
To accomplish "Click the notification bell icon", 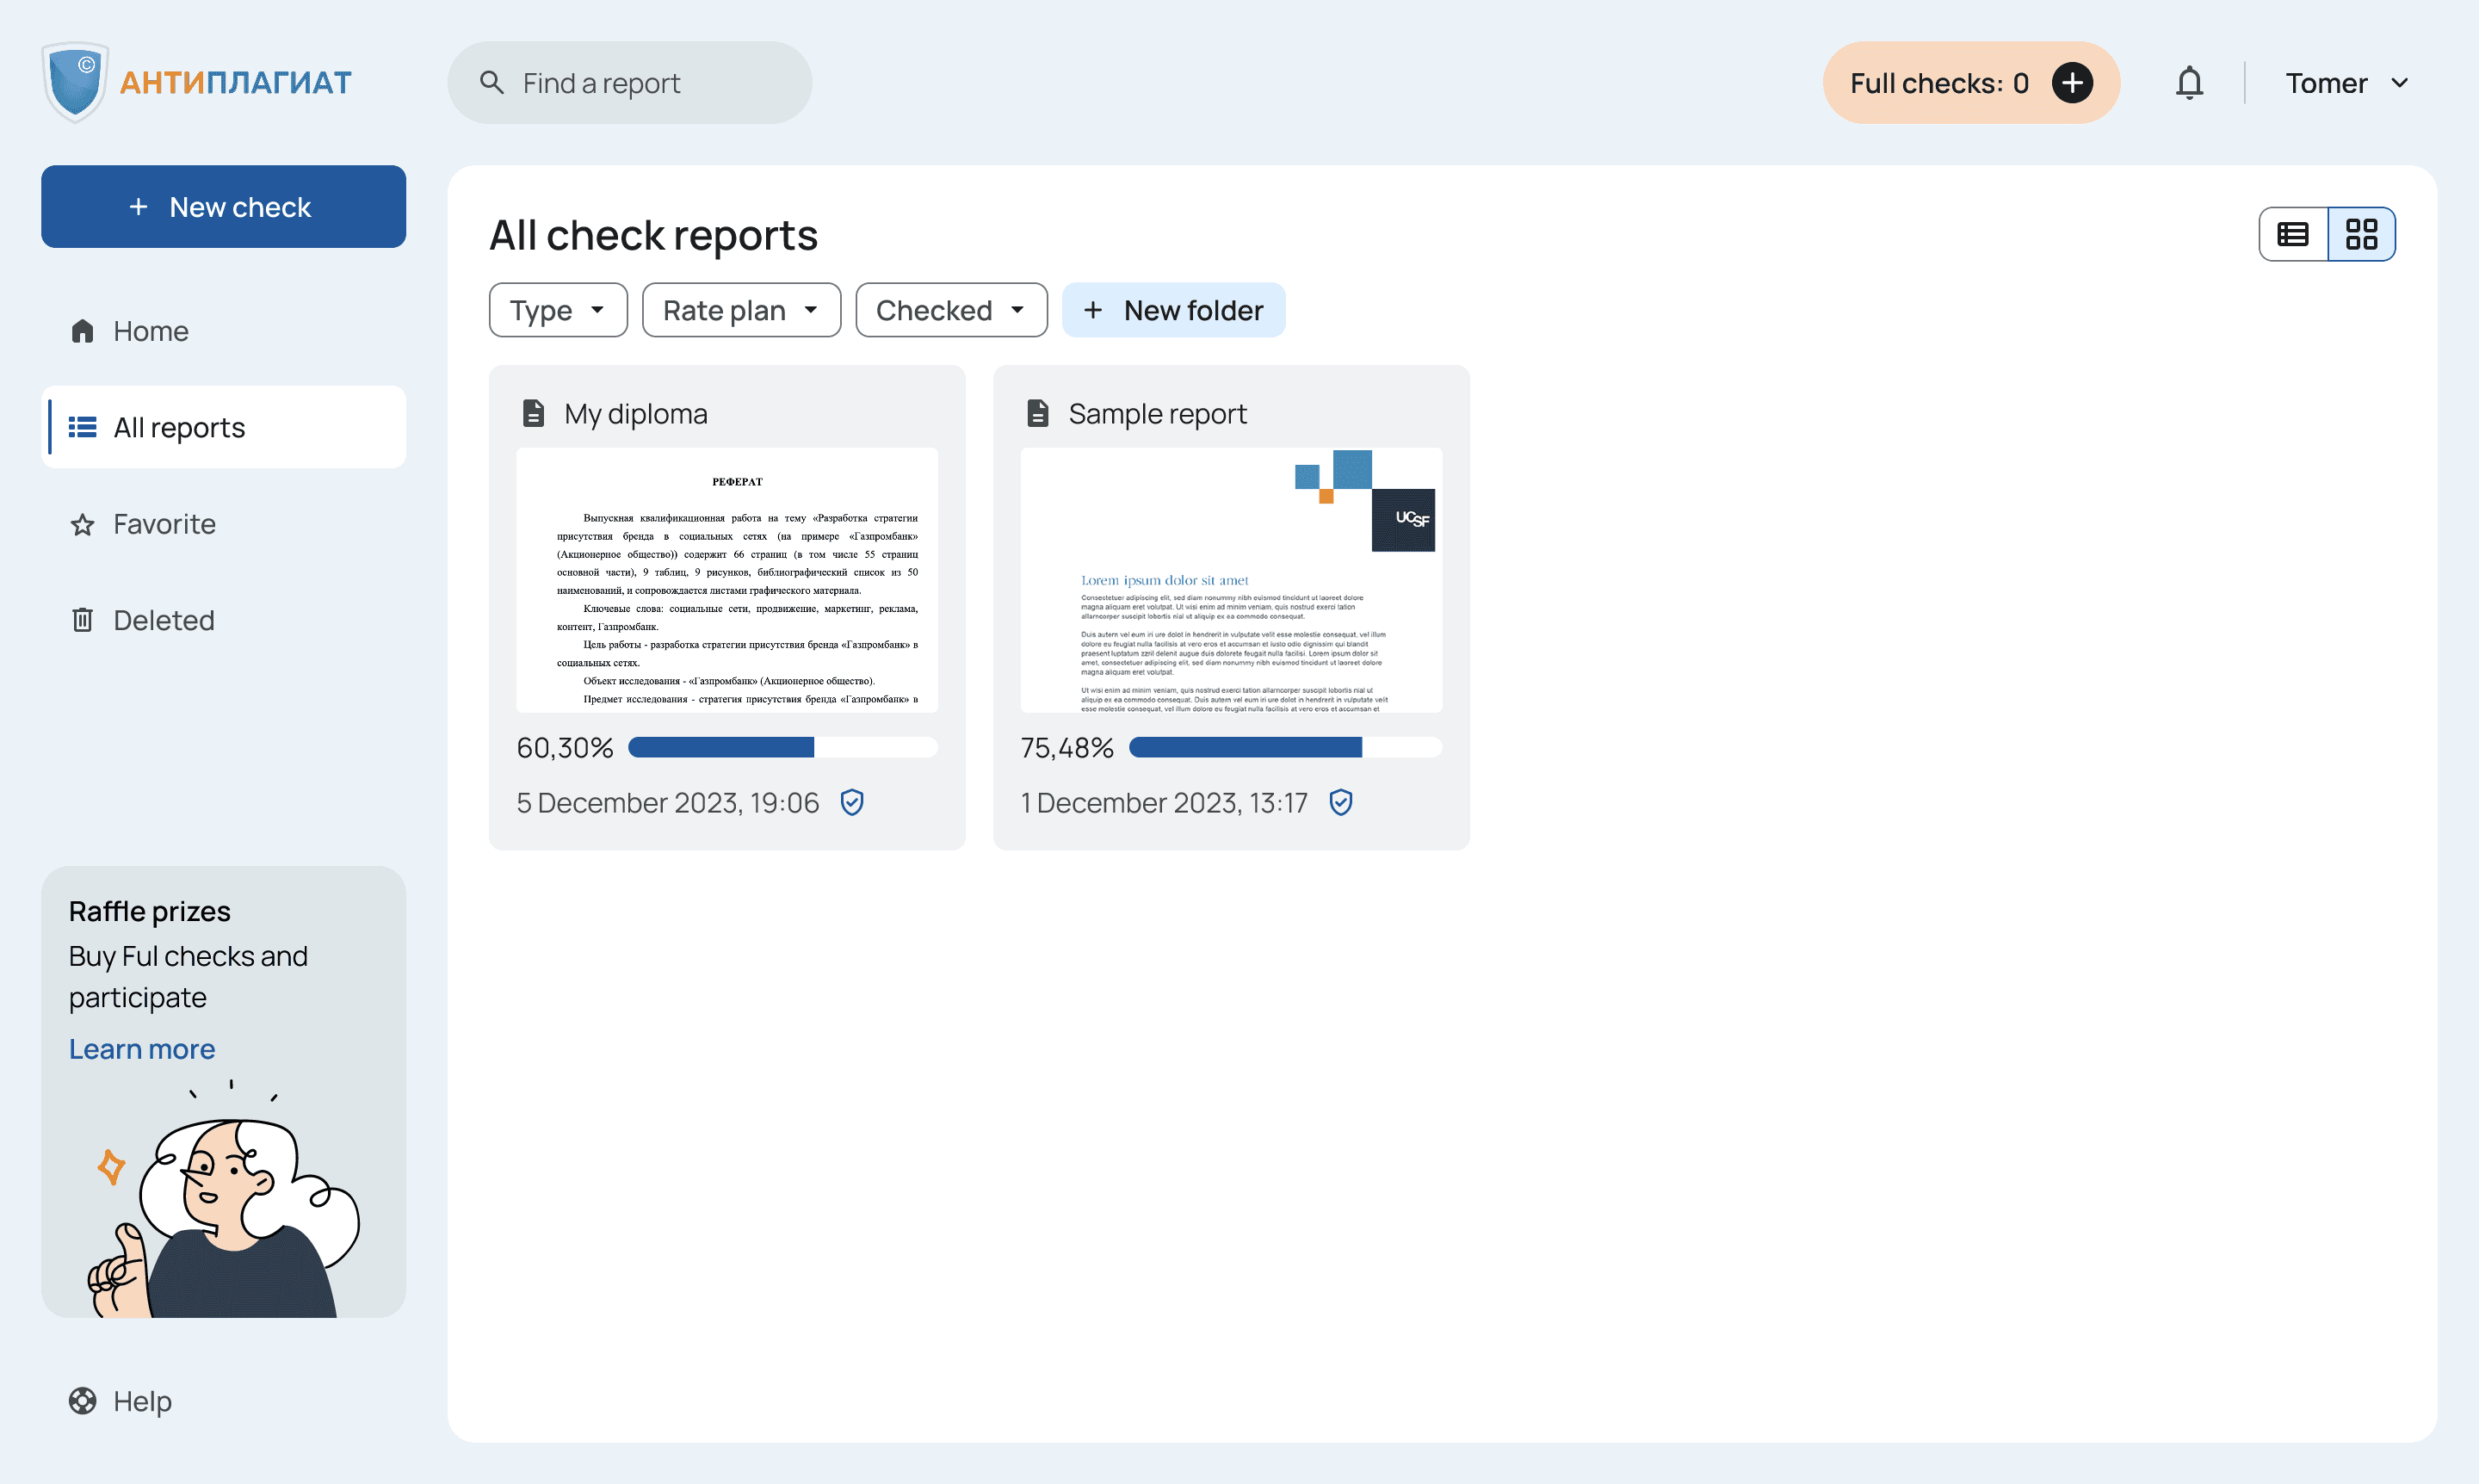I will [2189, 83].
